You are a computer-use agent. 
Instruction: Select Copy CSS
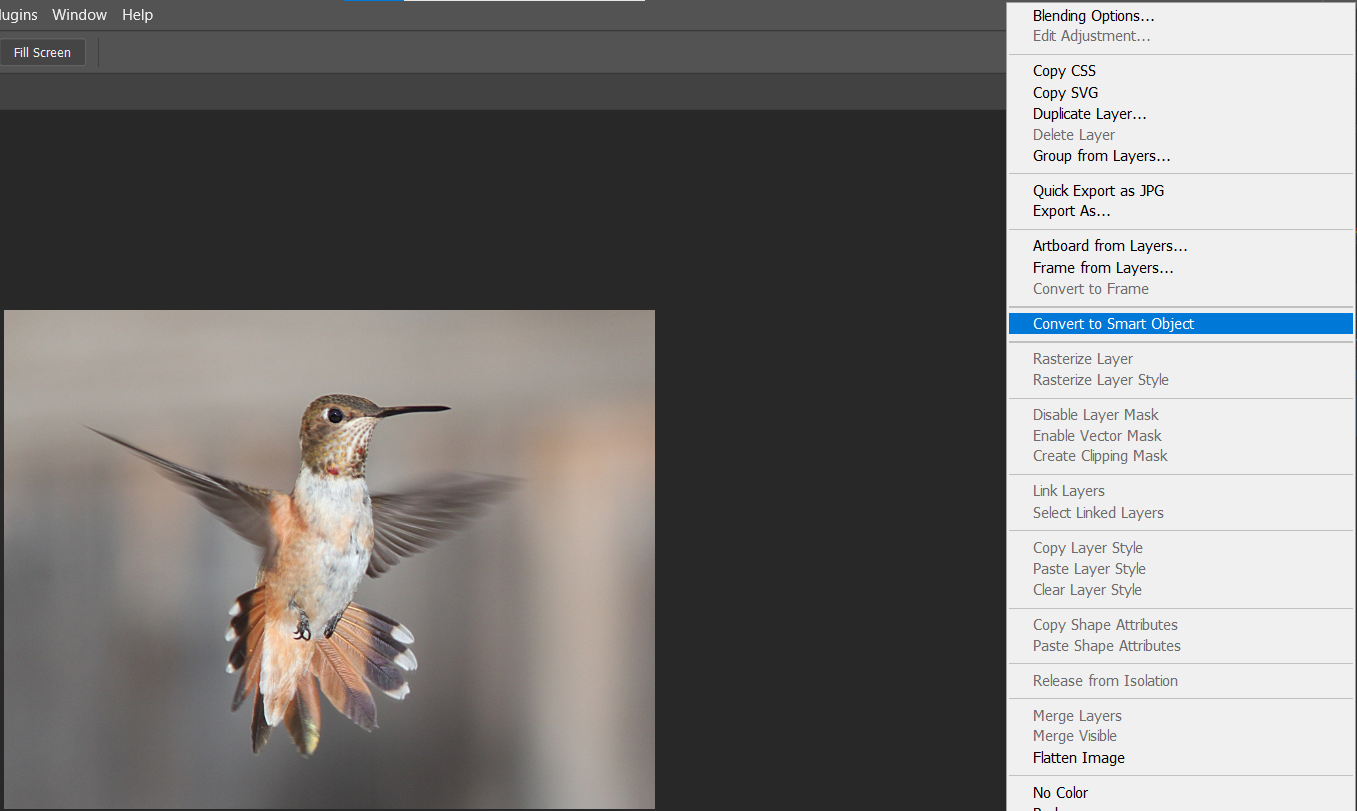tap(1063, 71)
